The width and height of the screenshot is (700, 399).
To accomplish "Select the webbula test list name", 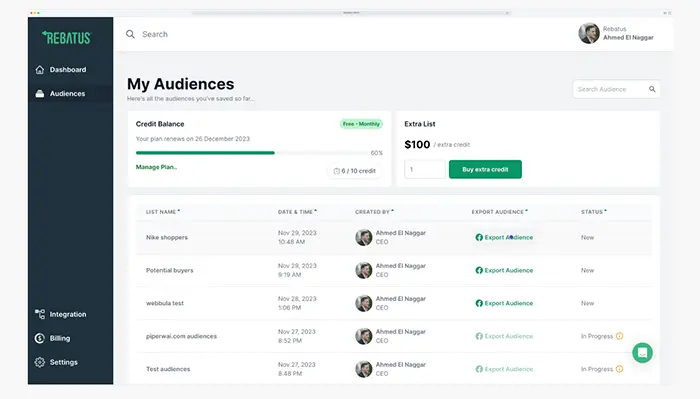I will point(165,303).
